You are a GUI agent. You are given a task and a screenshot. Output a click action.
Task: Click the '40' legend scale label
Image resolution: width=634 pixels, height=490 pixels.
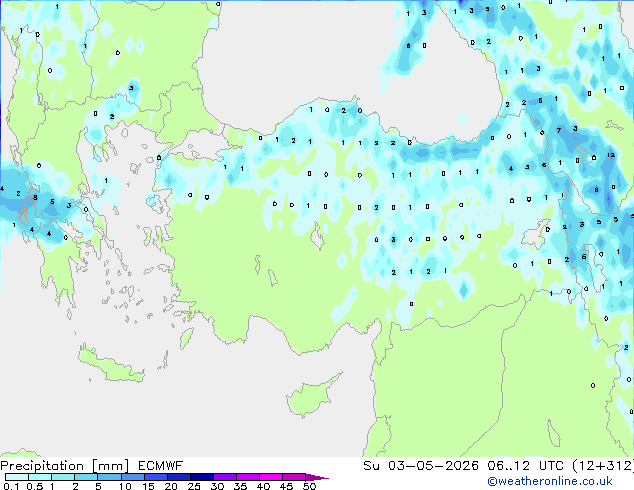263,486
